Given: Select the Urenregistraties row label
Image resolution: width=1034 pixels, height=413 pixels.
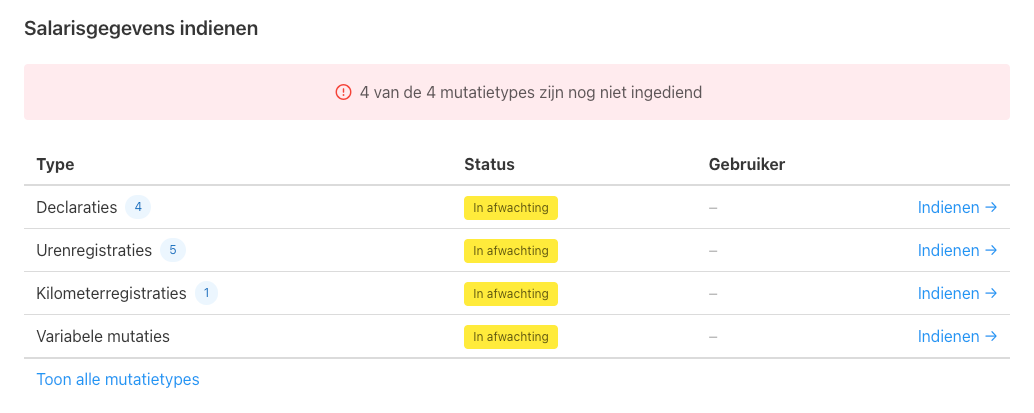Looking at the screenshot, I should point(94,250).
